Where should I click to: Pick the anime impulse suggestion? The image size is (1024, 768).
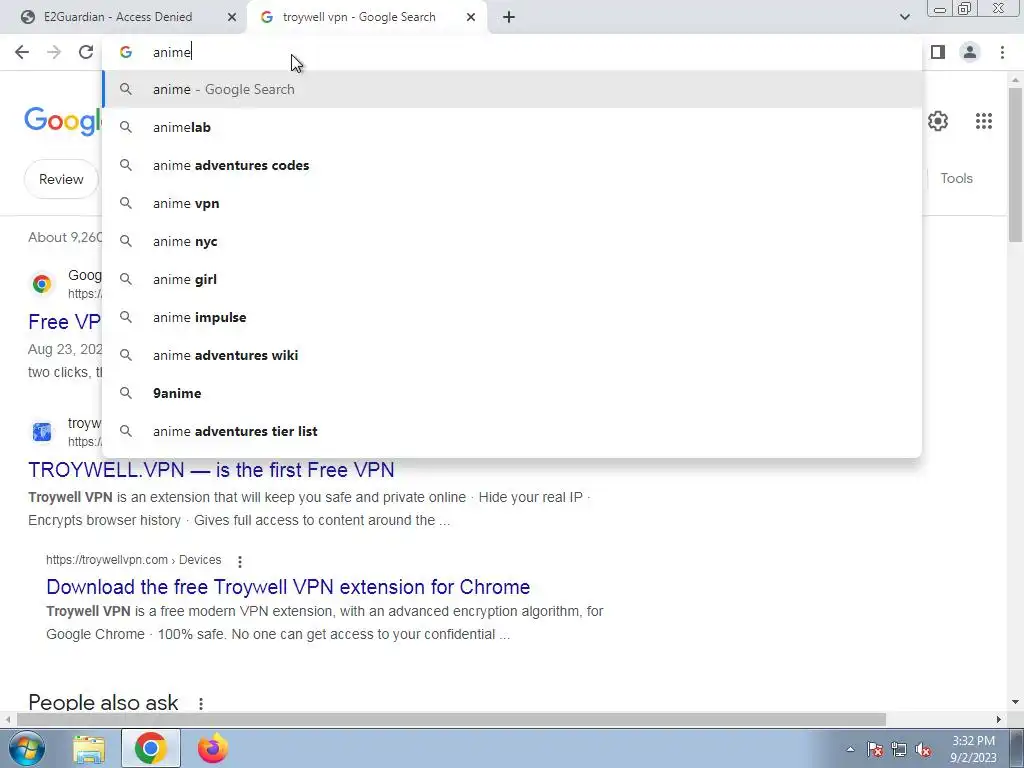(513, 317)
